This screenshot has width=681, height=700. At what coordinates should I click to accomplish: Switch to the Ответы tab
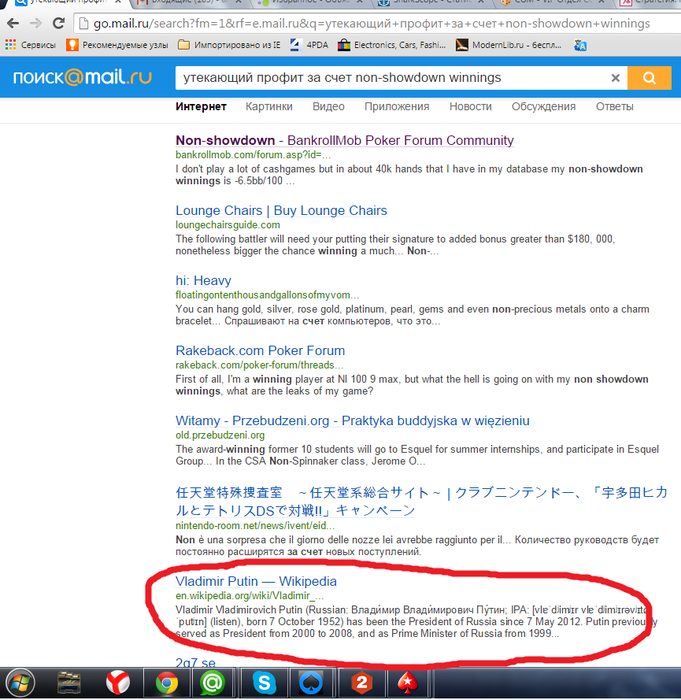[x=614, y=107]
